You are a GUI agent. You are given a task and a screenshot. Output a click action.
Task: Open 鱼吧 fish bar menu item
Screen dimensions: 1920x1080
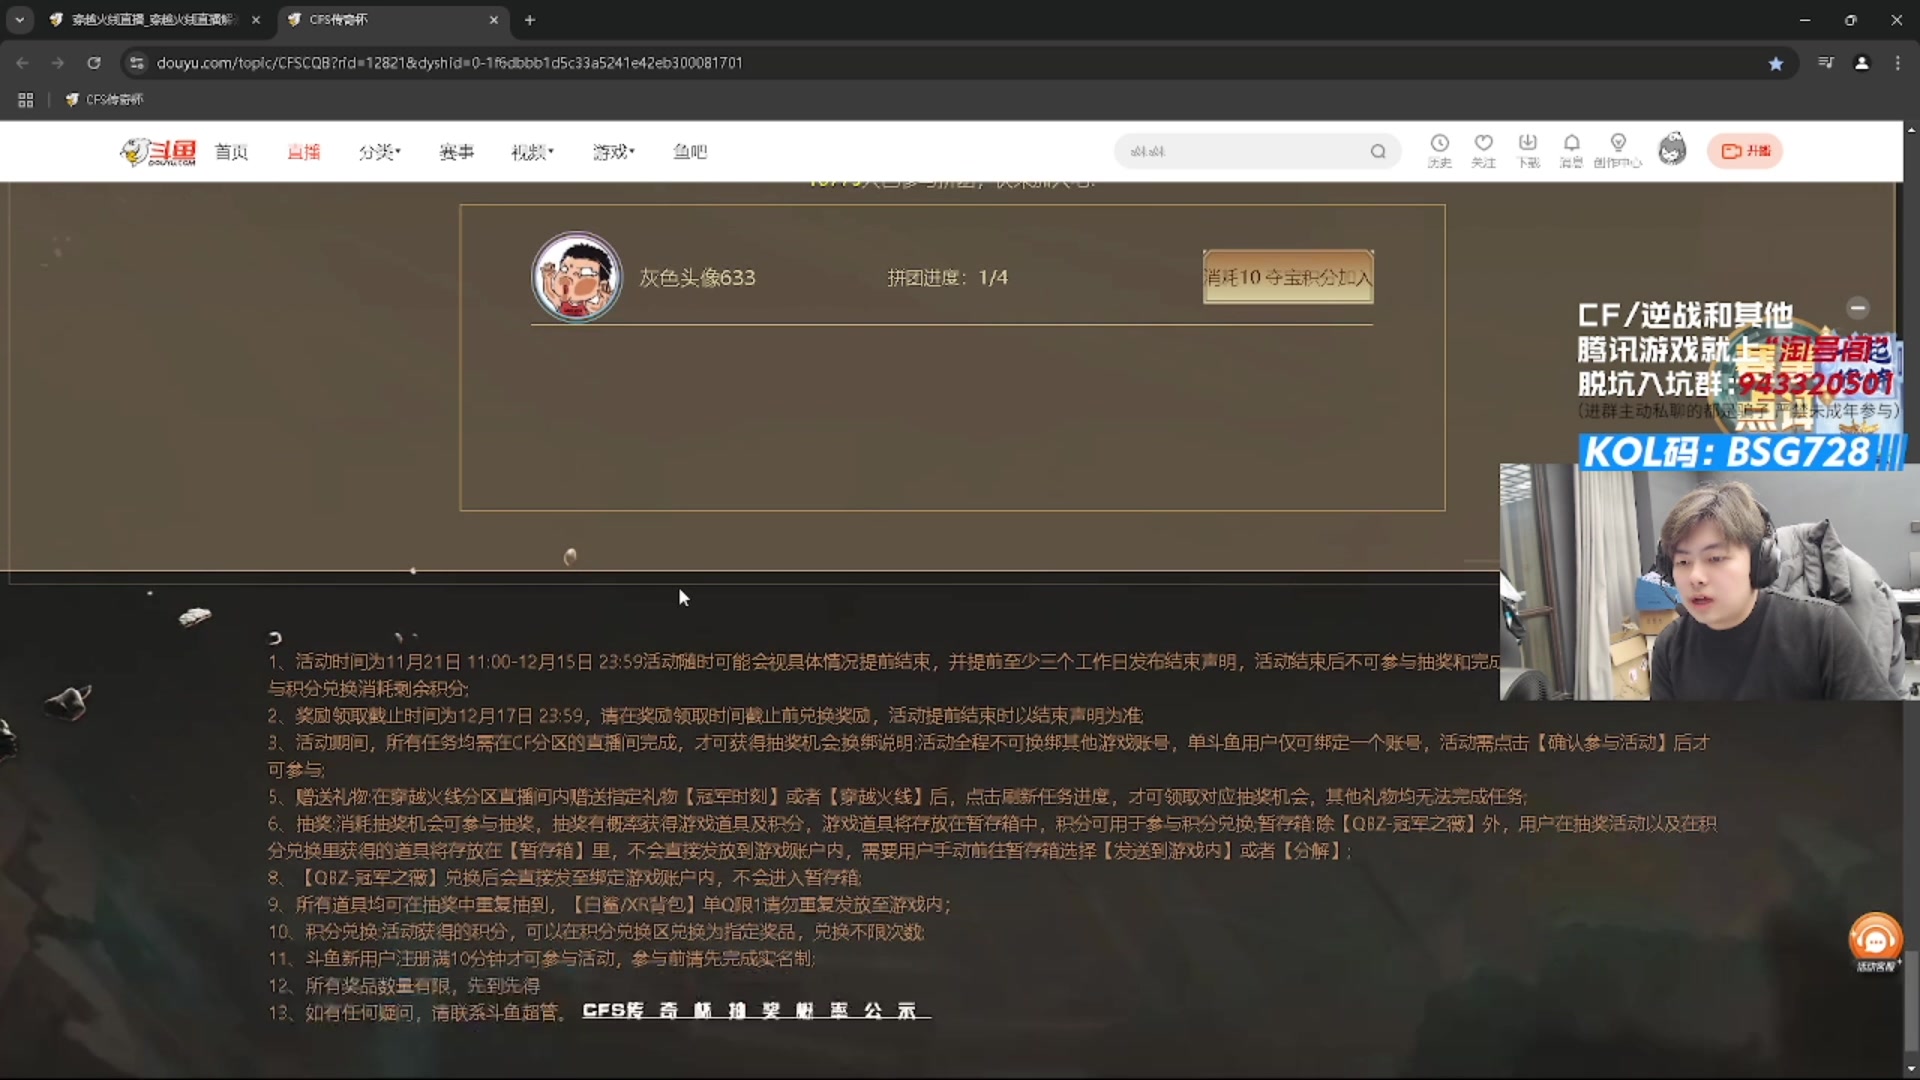690,152
